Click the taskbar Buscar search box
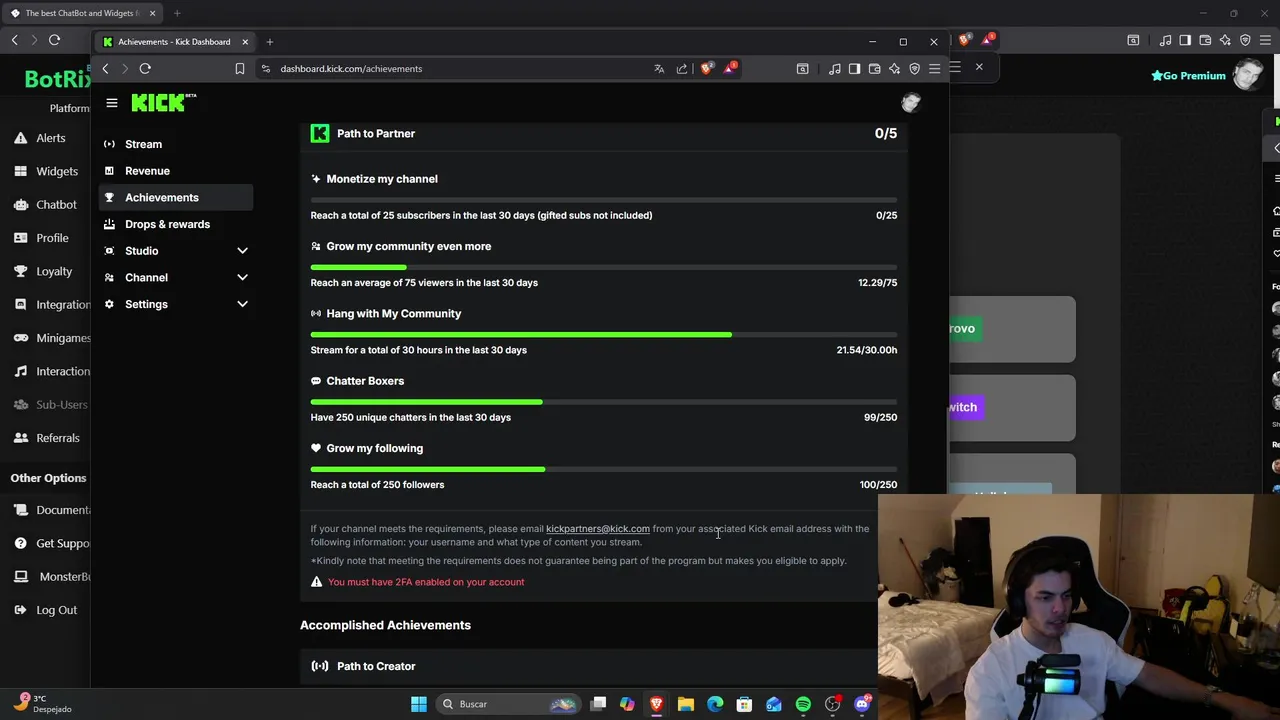 pos(510,704)
